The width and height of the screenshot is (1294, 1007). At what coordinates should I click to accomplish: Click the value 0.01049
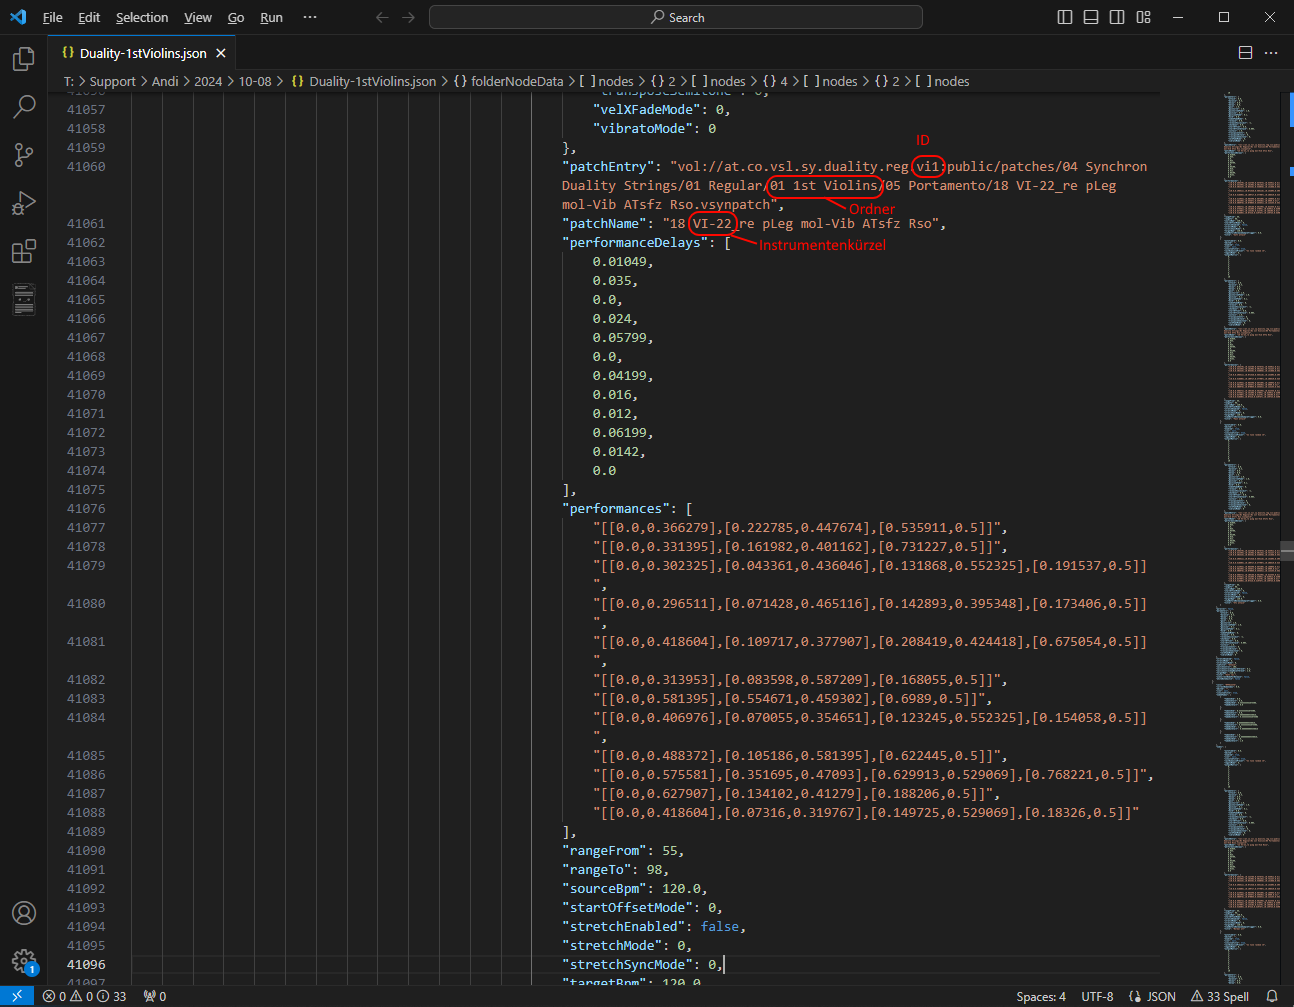click(620, 261)
